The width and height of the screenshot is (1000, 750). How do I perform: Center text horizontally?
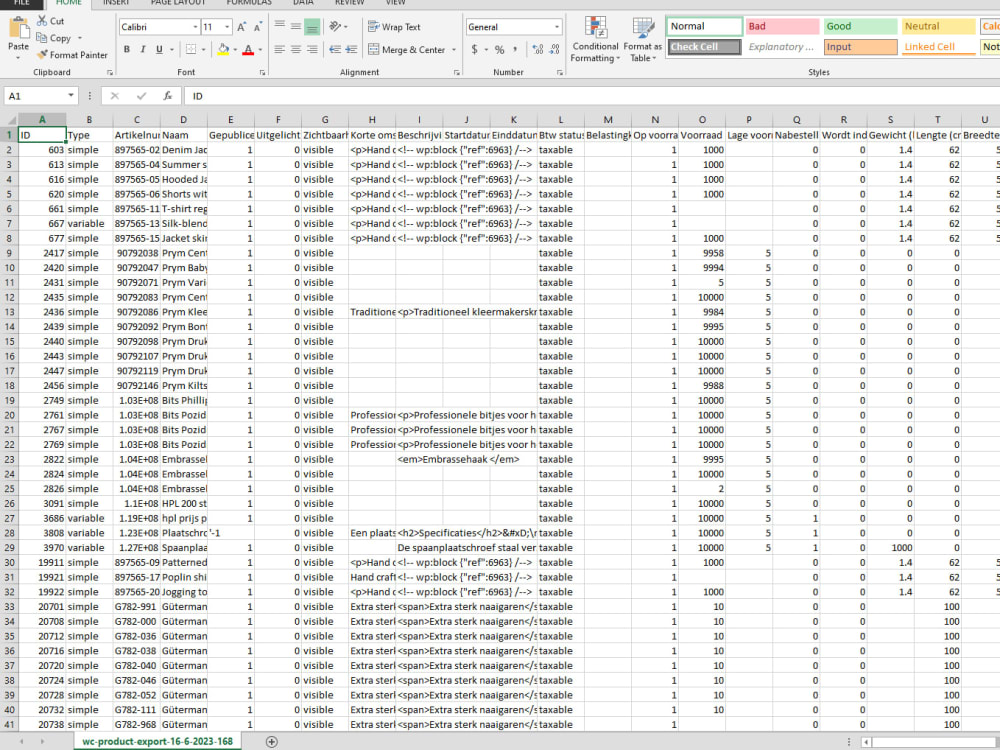click(x=296, y=49)
